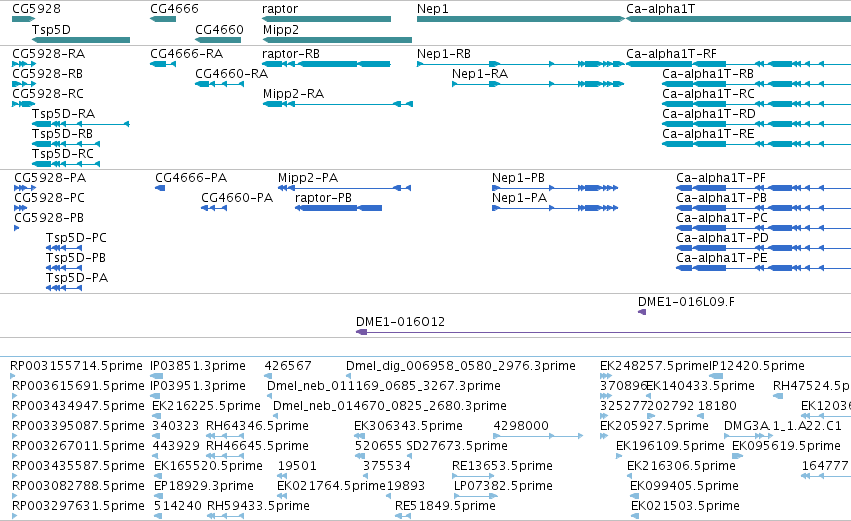Click the Mipp2 gene label
Viewport: 851px width, 521px height.
click(x=281, y=29)
